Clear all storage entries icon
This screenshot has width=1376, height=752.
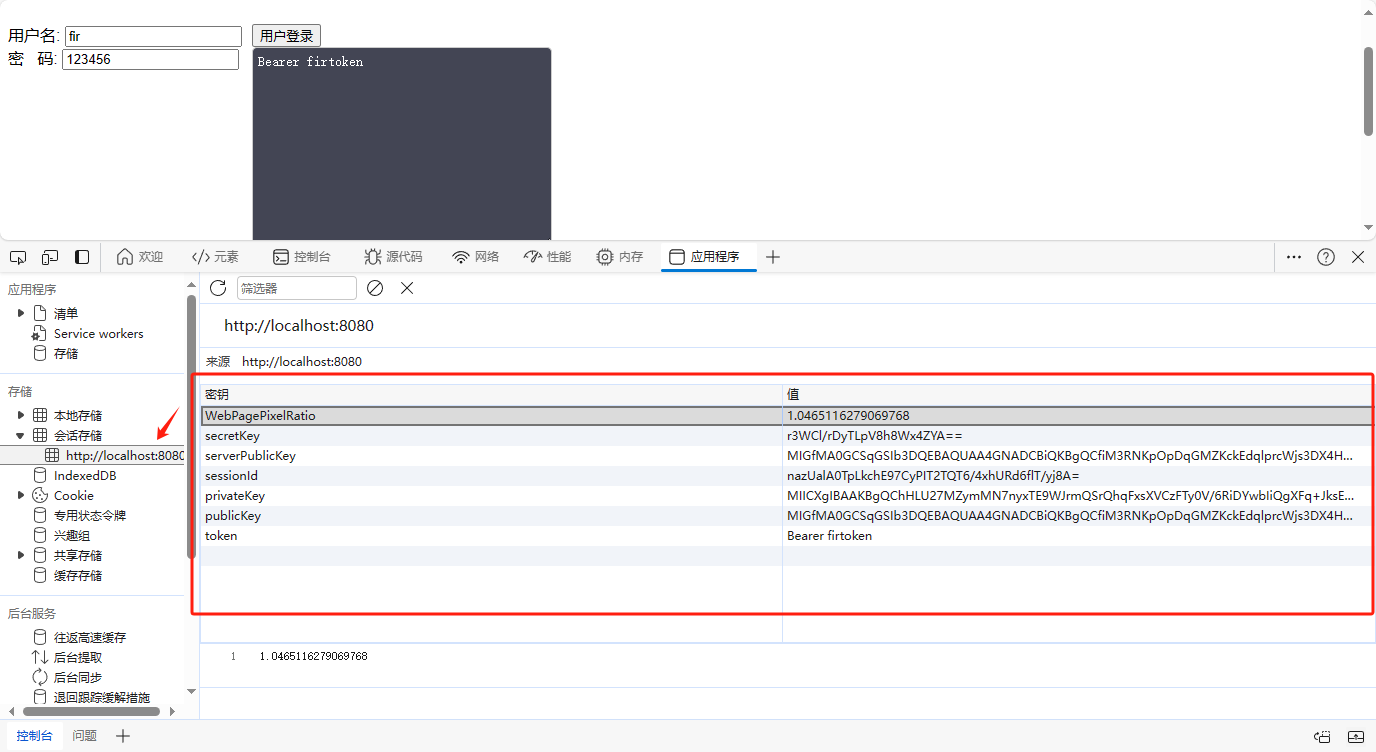(375, 288)
